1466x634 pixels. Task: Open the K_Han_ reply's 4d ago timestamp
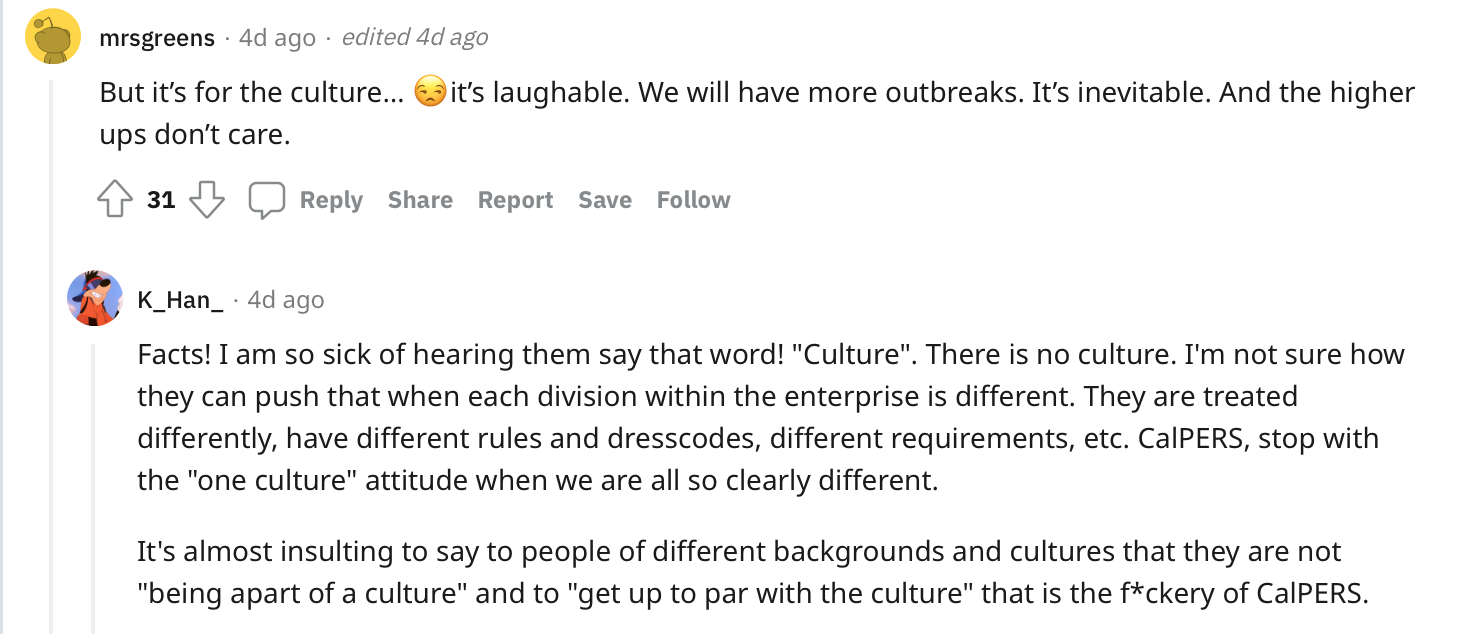click(286, 300)
